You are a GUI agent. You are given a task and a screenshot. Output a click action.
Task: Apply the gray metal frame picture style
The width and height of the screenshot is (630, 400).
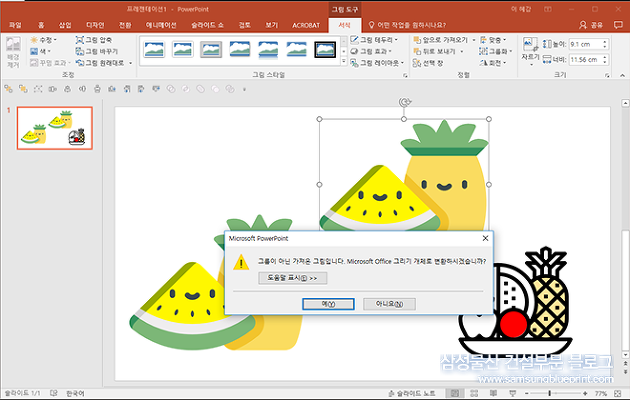pyautogui.click(x=211, y=49)
